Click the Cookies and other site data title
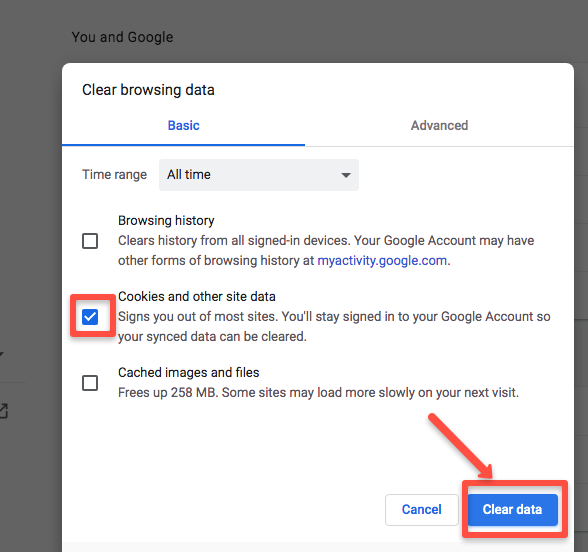This screenshot has width=588, height=552. click(x=197, y=297)
